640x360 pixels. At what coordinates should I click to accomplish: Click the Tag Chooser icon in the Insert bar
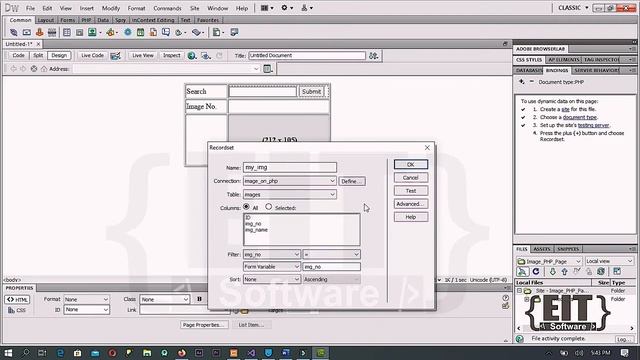tap(234, 32)
